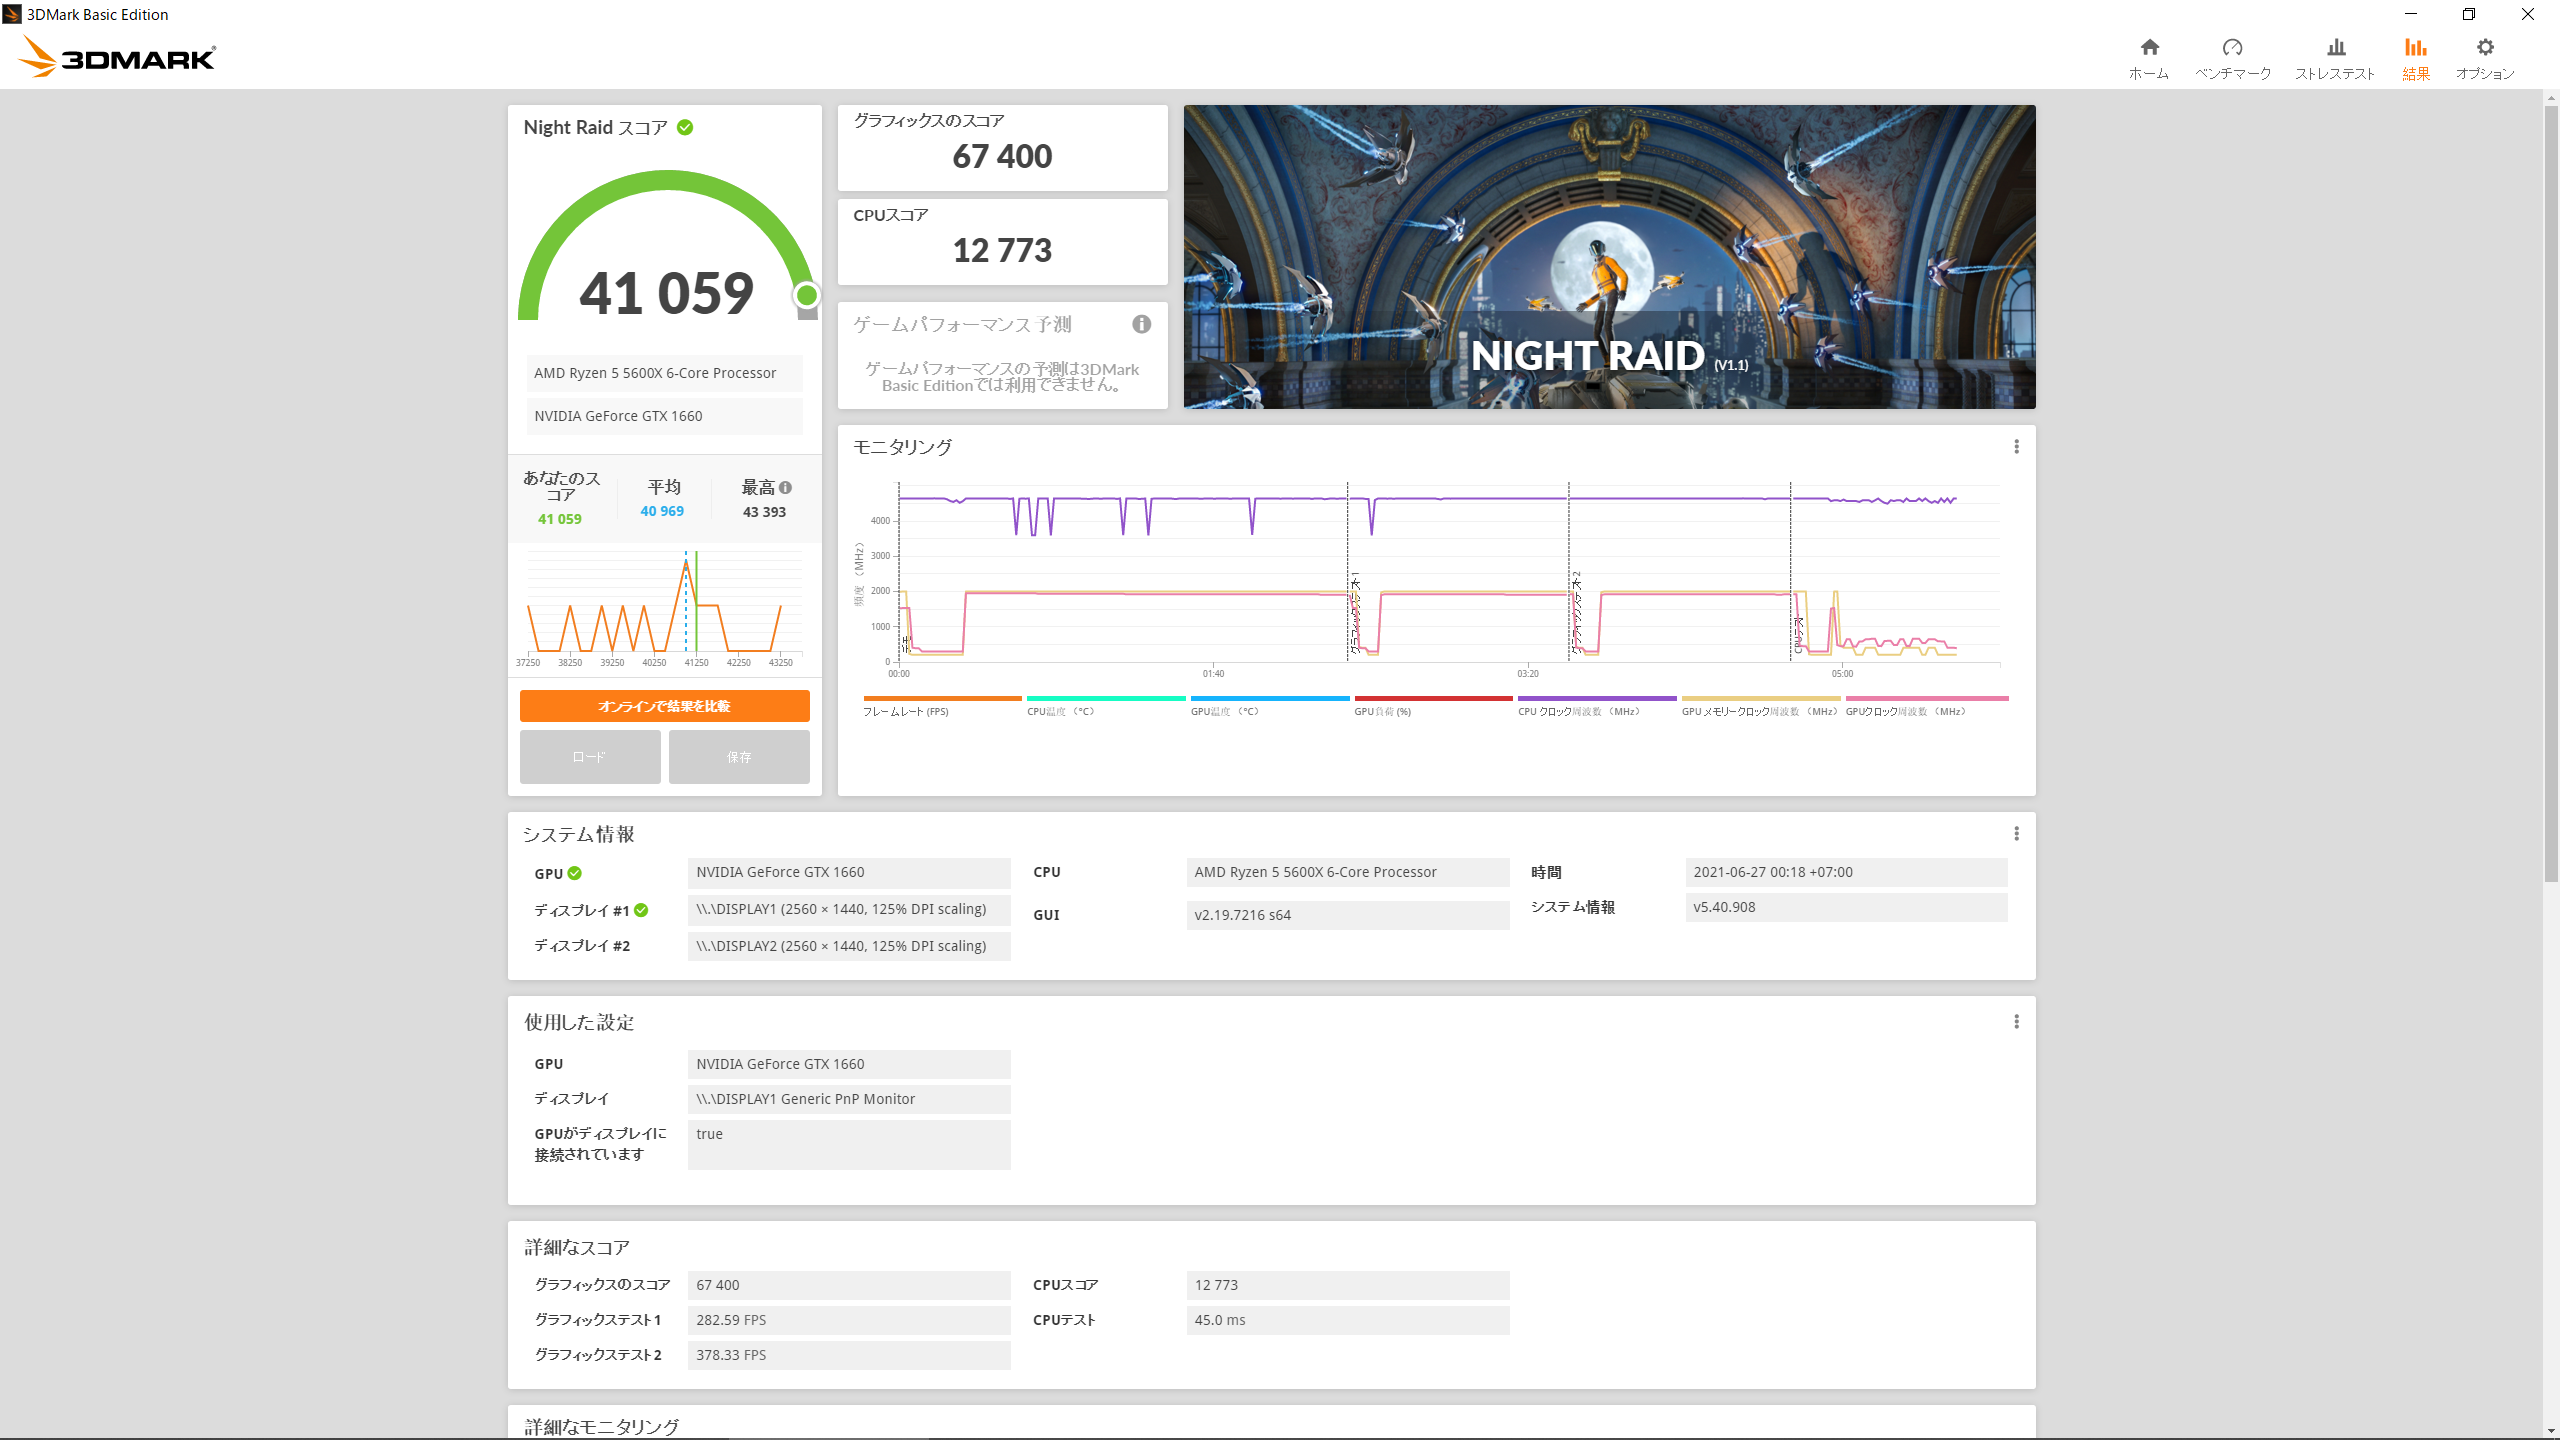Minimize the 3DMark window
The image size is (2560, 1440).
2410,14
